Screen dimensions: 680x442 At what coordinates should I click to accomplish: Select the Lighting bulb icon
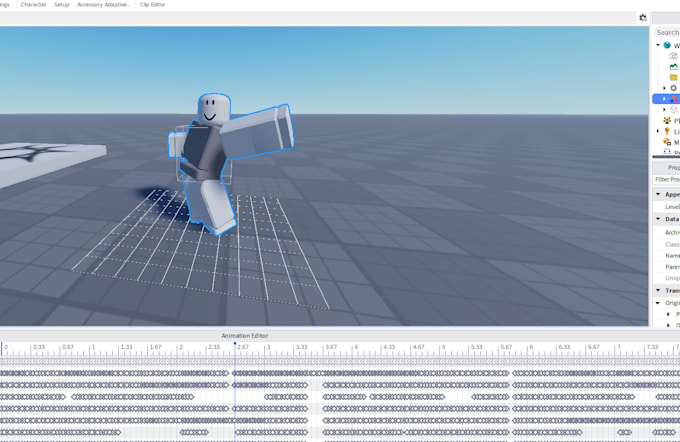667,131
